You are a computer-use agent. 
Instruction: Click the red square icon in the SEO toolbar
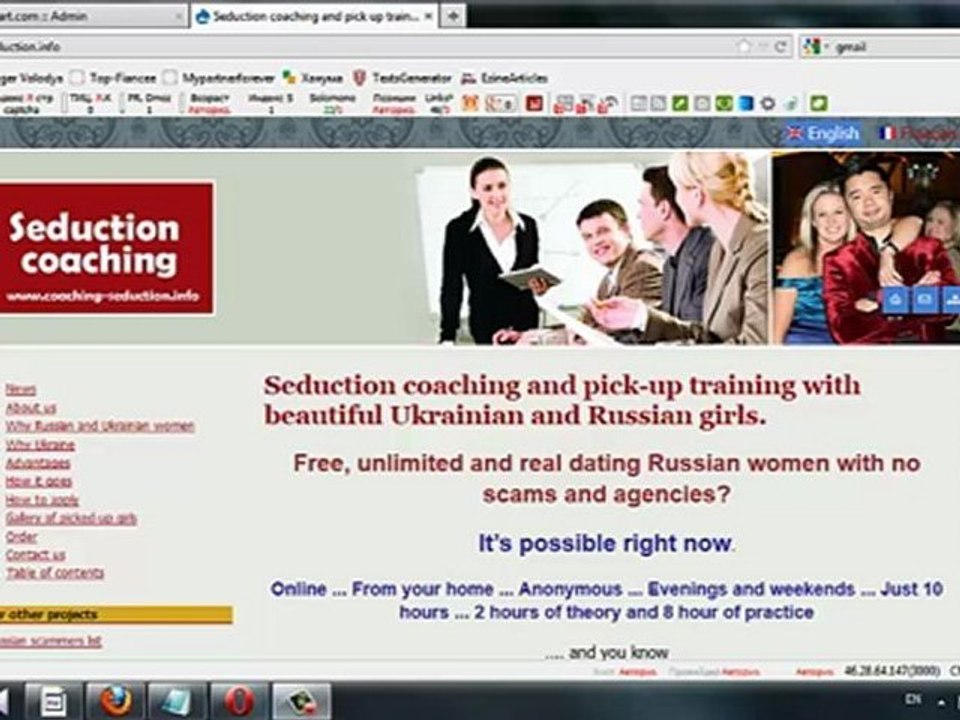534,103
